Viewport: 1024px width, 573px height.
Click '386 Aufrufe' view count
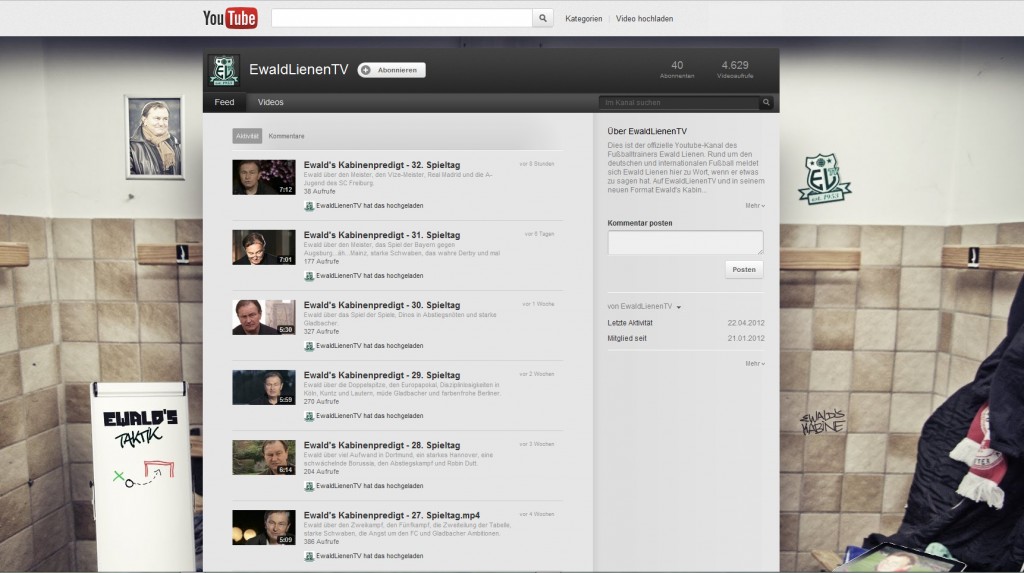321,542
